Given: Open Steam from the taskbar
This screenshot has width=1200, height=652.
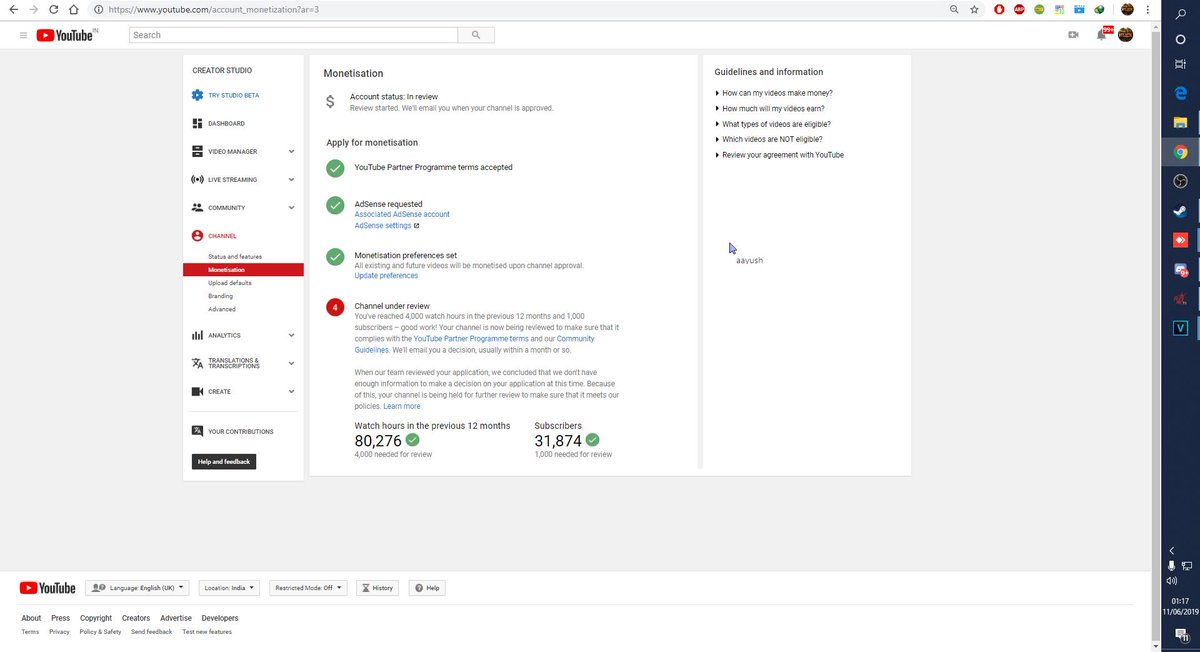Looking at the screenshot, I should point(1180,211).
